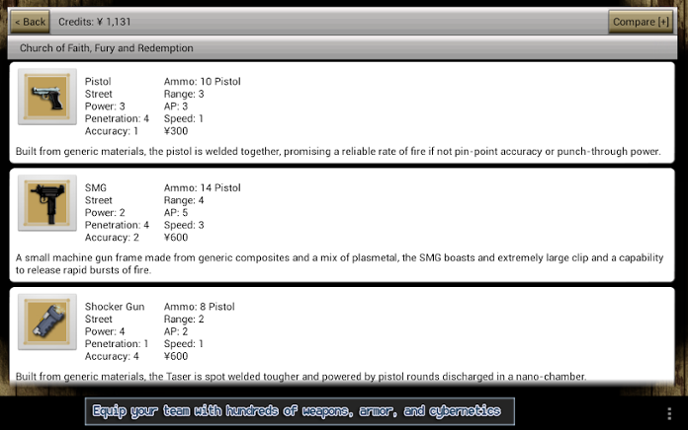Tap the Ammo: 10 Pistol stat
688x430 pixels.
click(202, 81)
